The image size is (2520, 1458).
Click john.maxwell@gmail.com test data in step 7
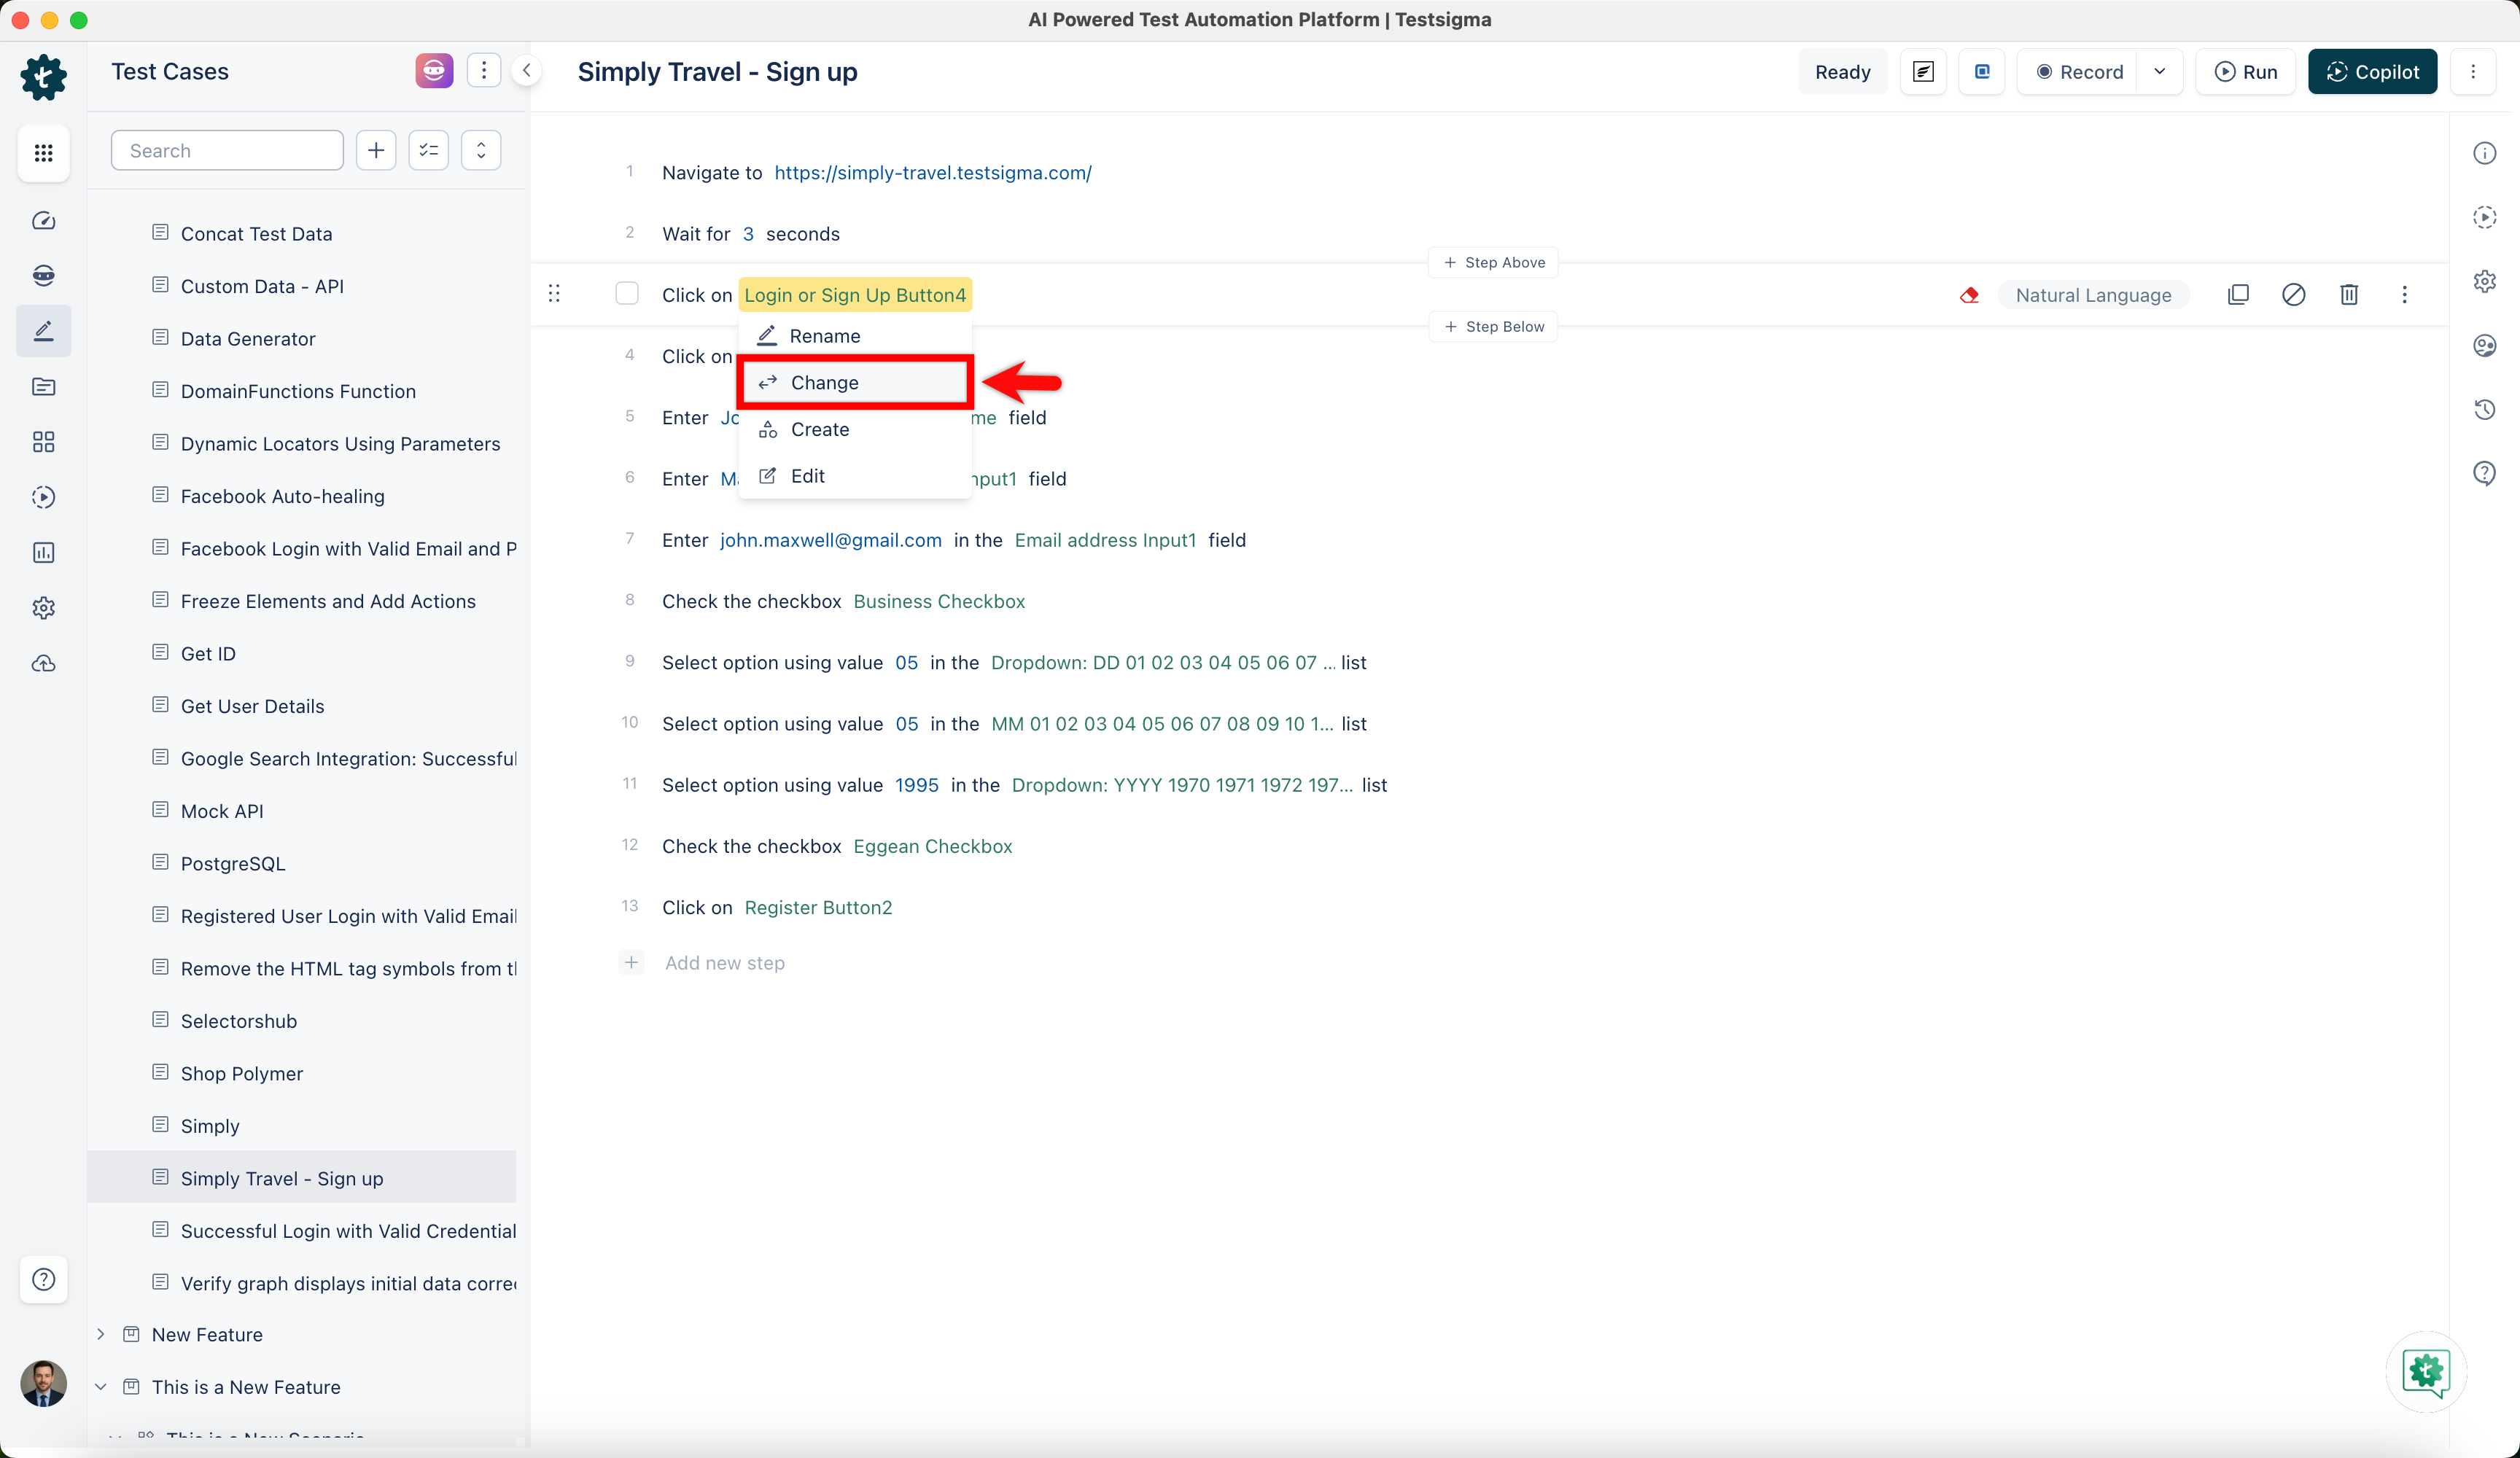coord(831,540)
